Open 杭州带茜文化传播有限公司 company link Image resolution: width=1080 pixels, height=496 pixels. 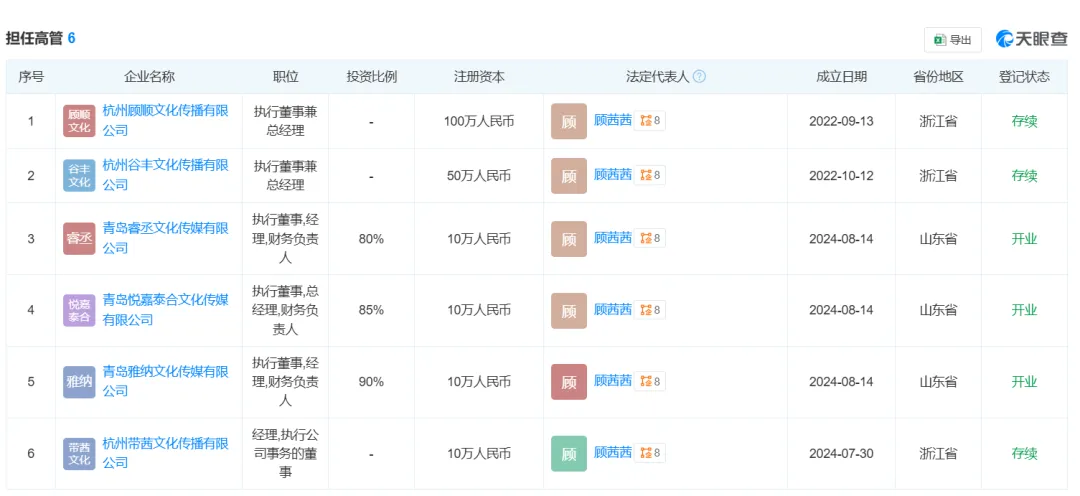coord(165,444)
